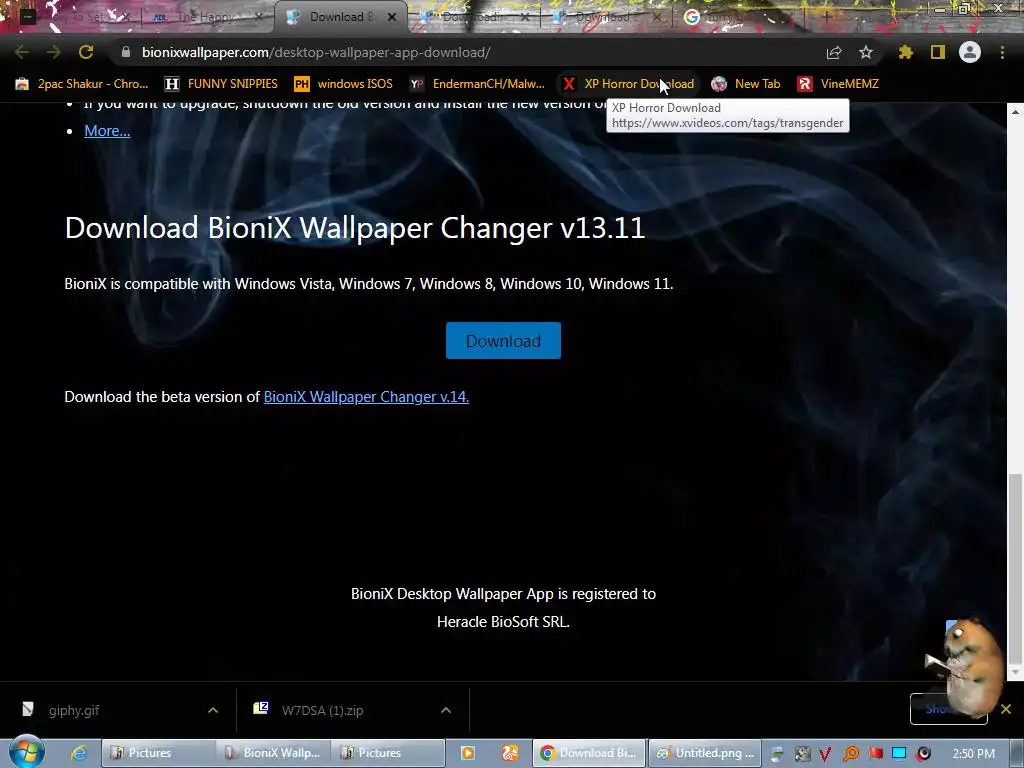1024x768 pixels.
Task: Switch to BioniX Wallp... taskbar window
Action: pyautogui.click(x=273, y=753)
